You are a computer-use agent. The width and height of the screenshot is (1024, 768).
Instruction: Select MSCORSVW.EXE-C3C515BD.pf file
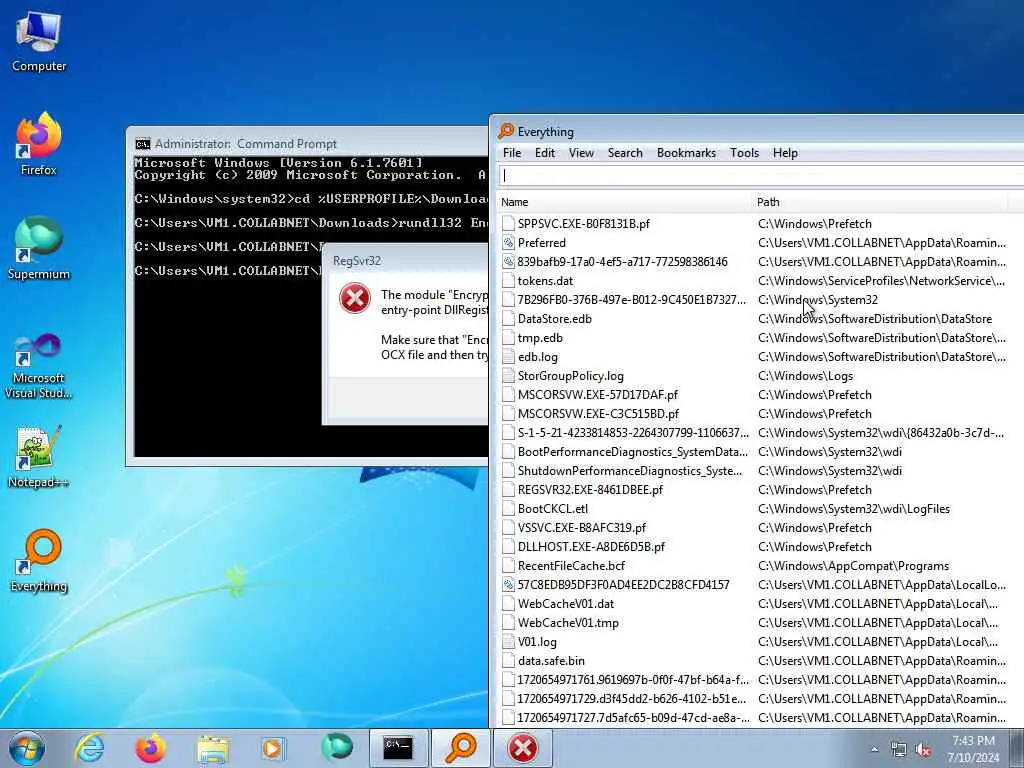760,414
